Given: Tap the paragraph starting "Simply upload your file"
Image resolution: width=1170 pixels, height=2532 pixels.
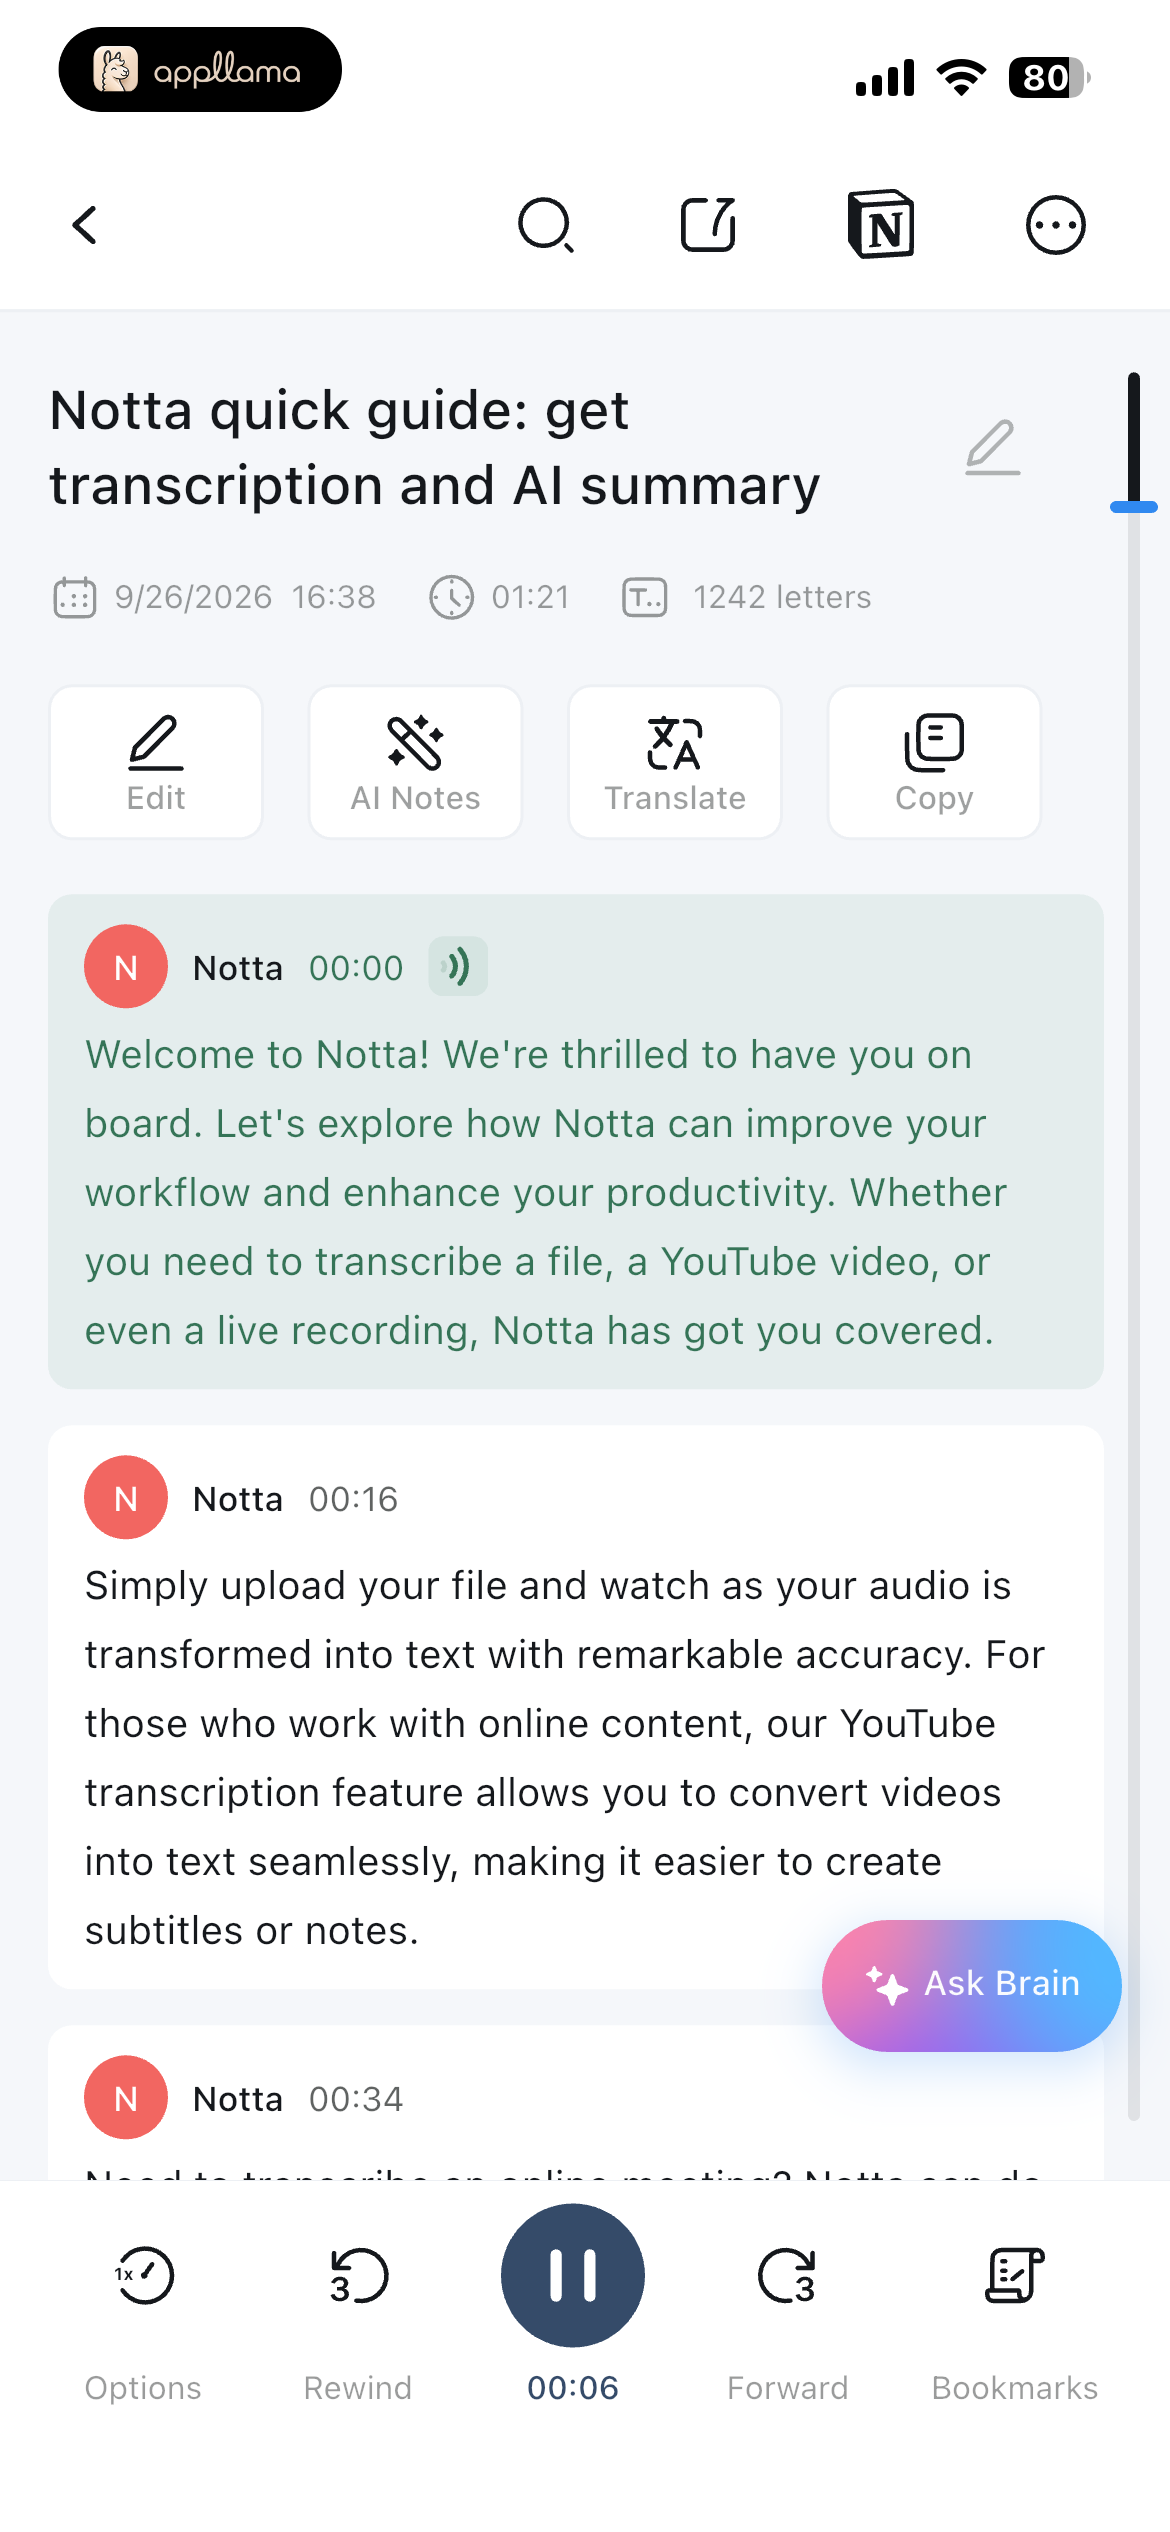Looking at the screenshot, I should [565, 1758].
